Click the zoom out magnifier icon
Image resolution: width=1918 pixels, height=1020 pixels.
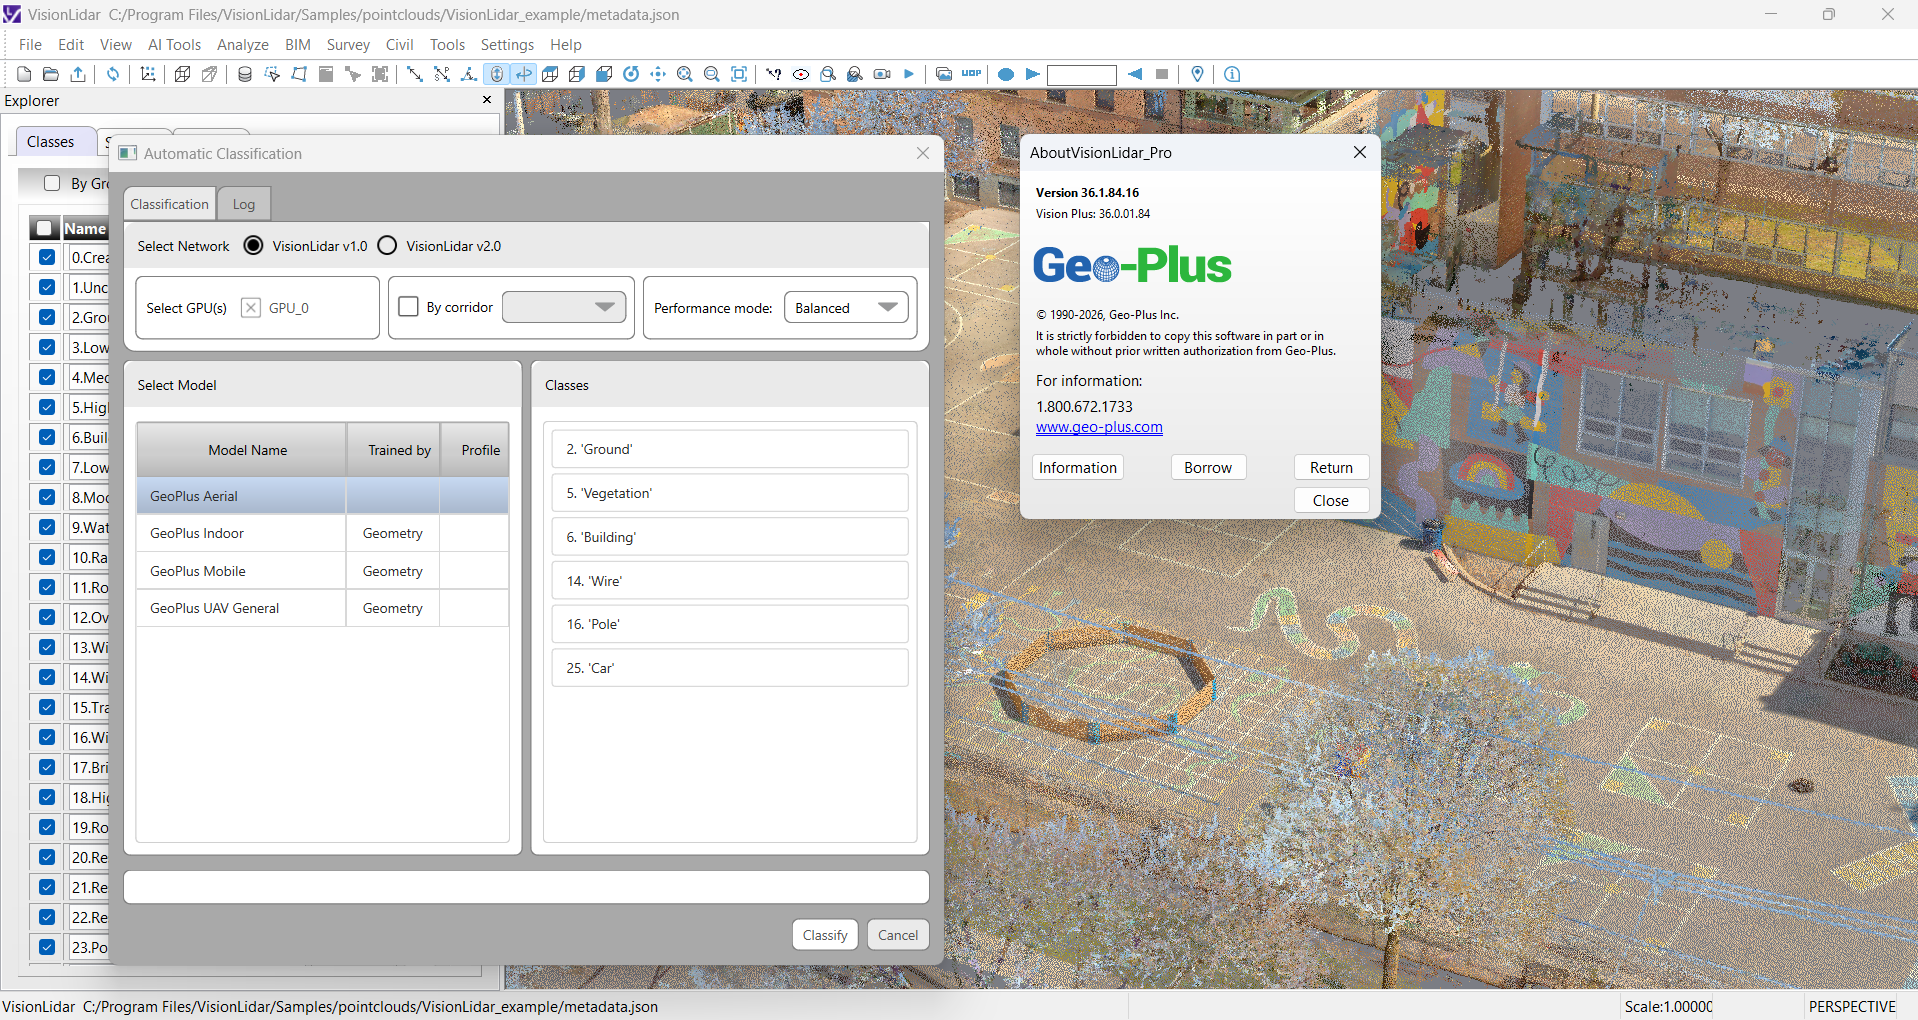(x=712, y=74)
